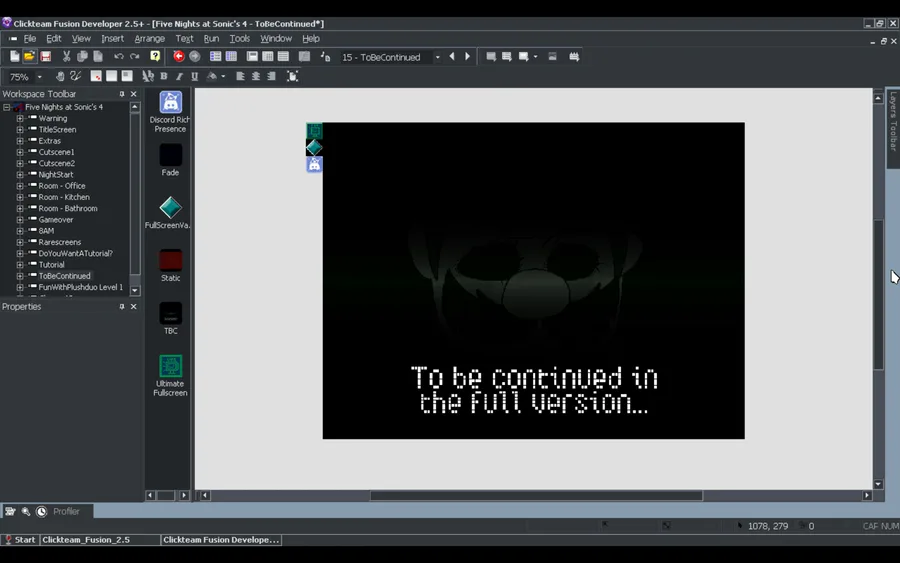Undo the last action

point(118,56)
